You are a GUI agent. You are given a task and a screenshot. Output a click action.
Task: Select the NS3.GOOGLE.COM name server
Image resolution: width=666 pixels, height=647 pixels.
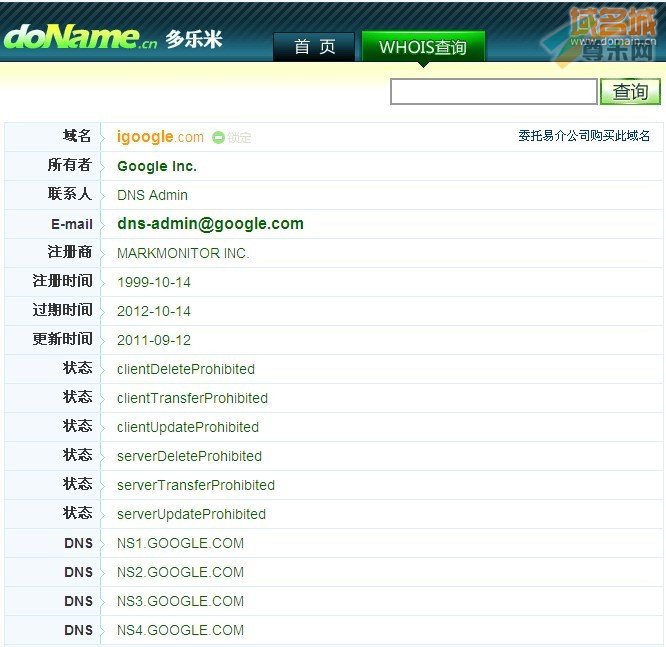point(181,601)
